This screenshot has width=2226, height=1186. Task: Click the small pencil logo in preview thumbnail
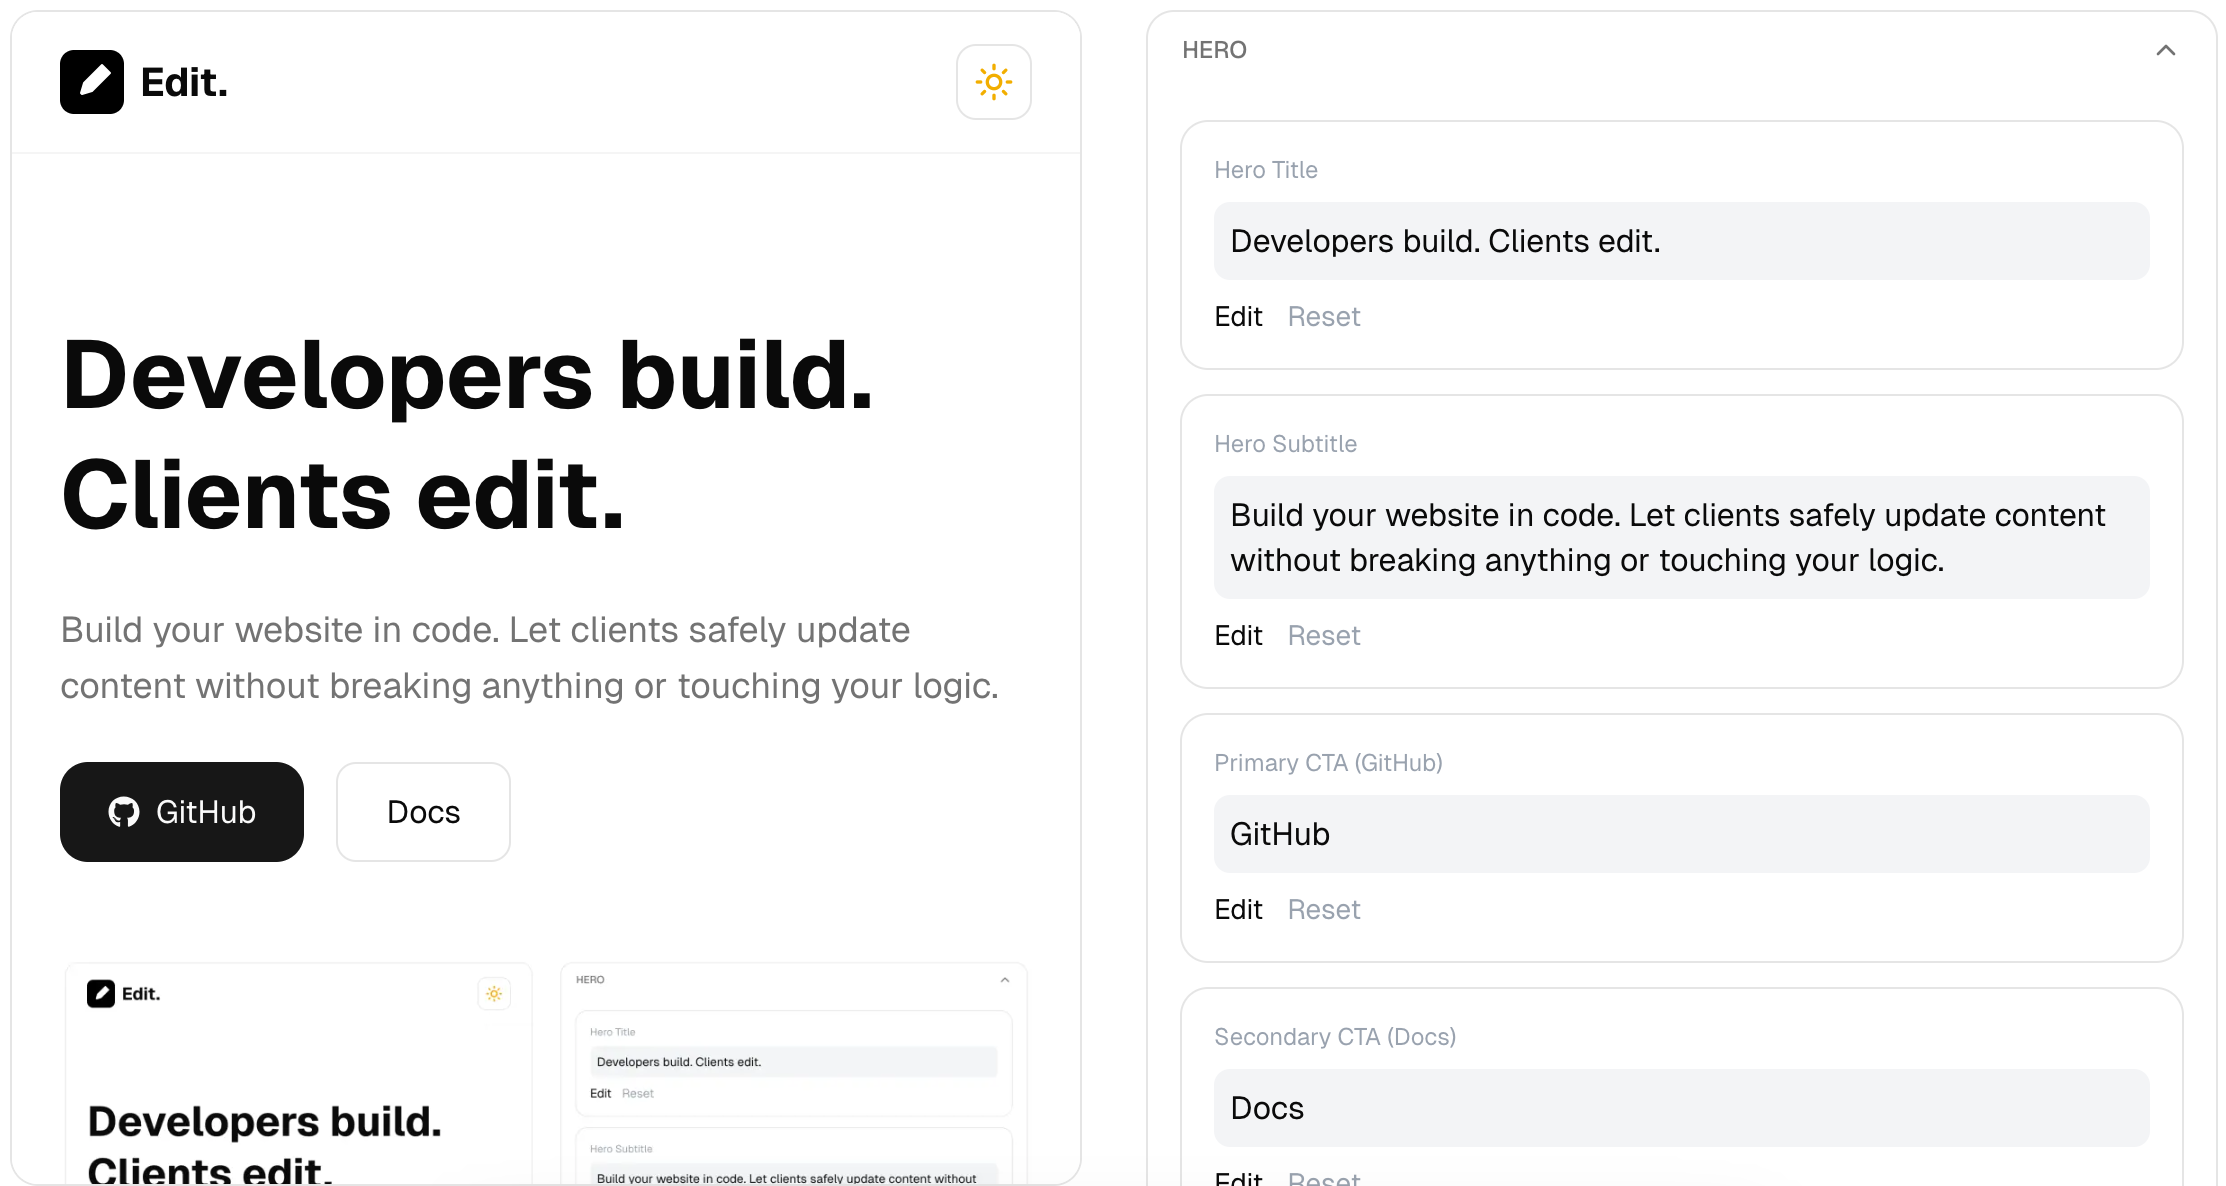tap(101, 994)
